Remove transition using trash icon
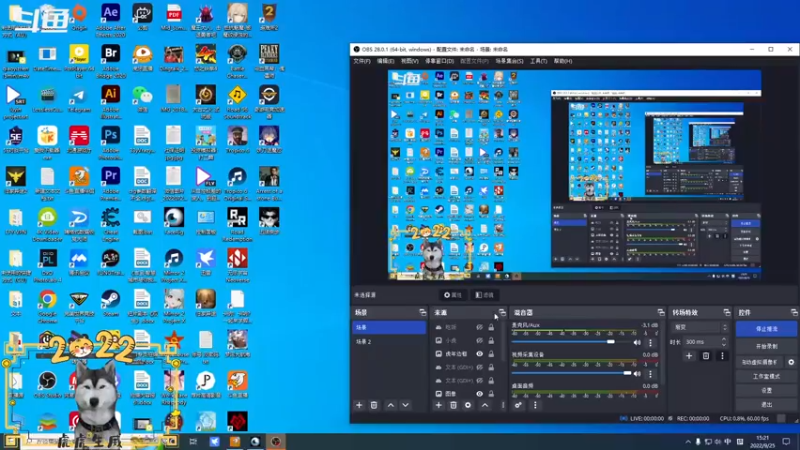The height and width of the screenshot is (450, 800). [x=706, y=356]
